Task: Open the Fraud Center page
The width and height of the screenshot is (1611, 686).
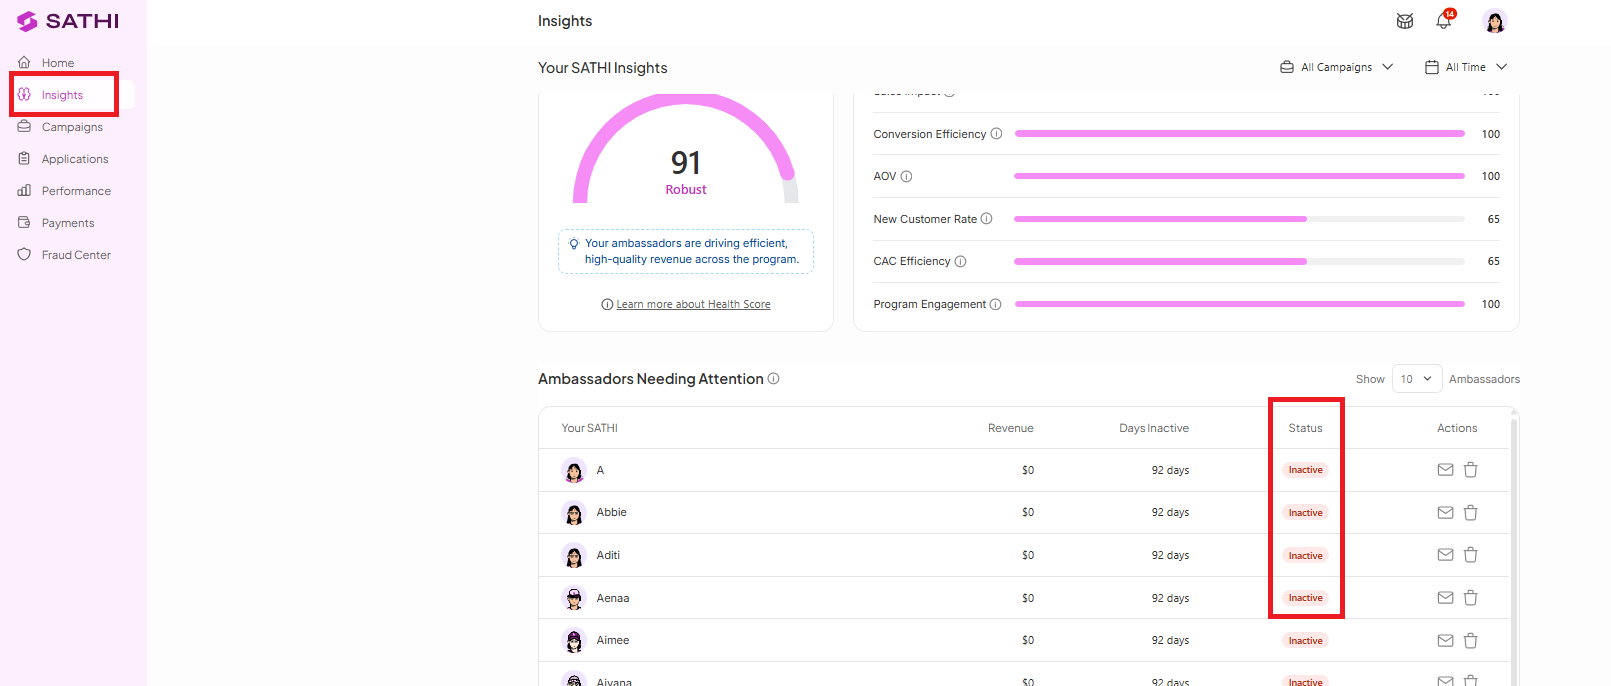Action: point(76,255)
